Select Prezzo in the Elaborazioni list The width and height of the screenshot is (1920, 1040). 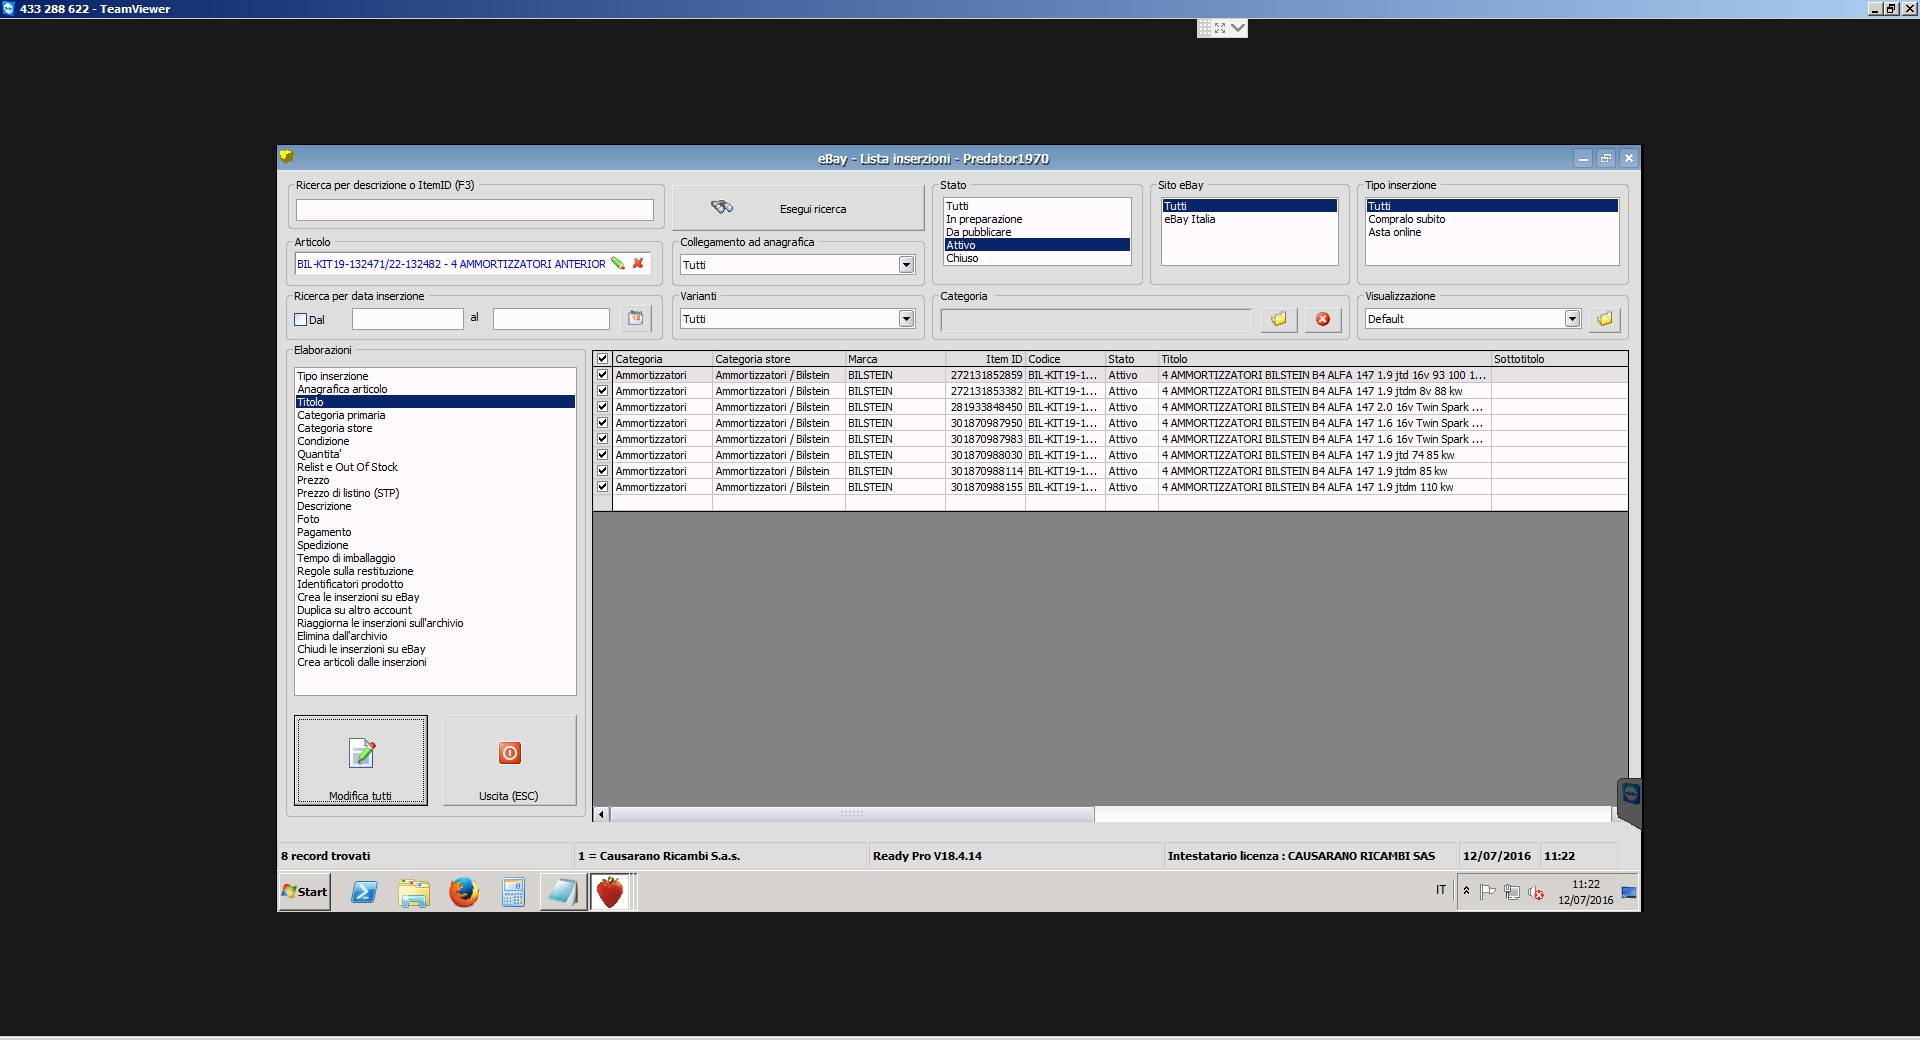click(x=313, y=480)
